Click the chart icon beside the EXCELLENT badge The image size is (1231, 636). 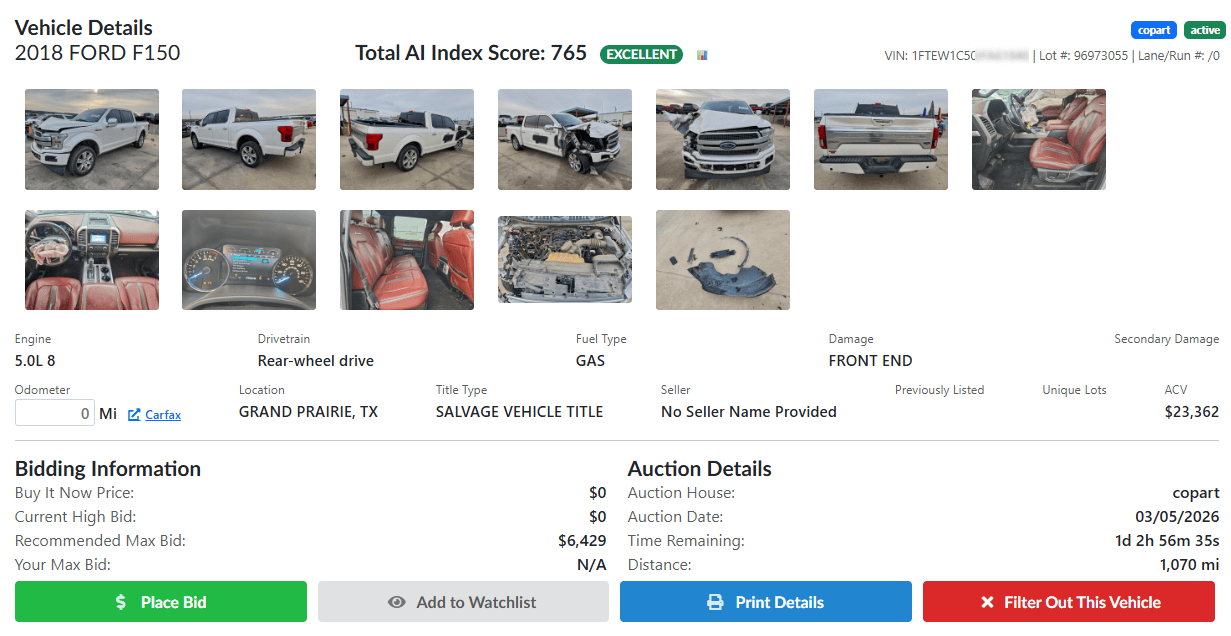coord(703,55)
